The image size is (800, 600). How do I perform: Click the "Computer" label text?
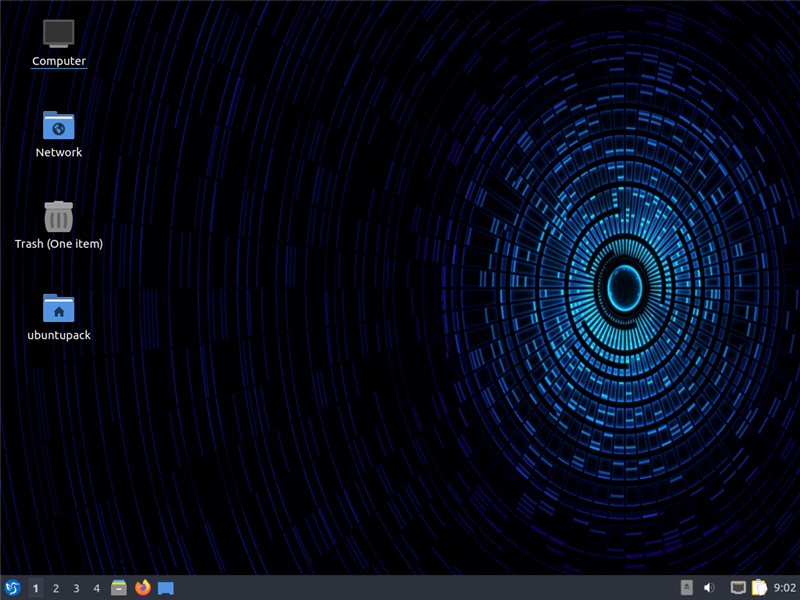pyautogui.click(x=59, y=61)
